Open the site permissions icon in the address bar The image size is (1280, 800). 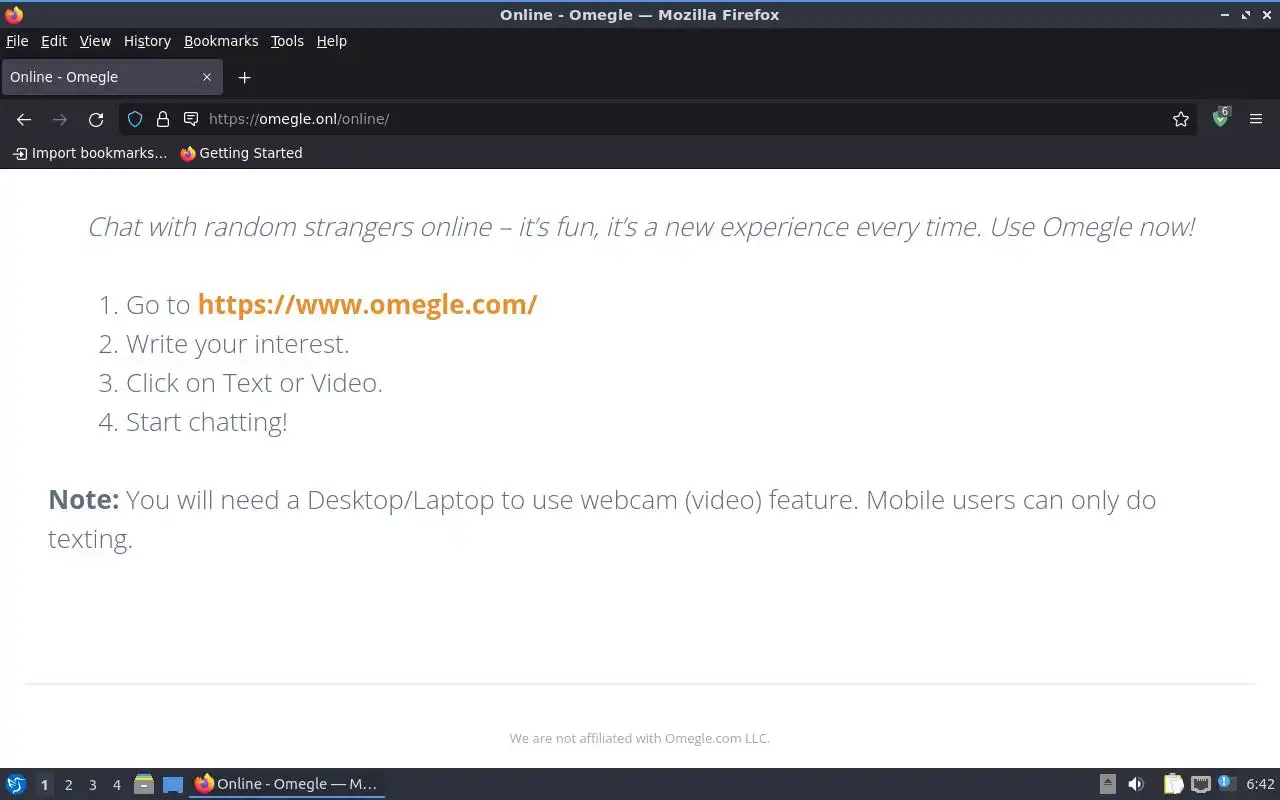tap(191, 119)
